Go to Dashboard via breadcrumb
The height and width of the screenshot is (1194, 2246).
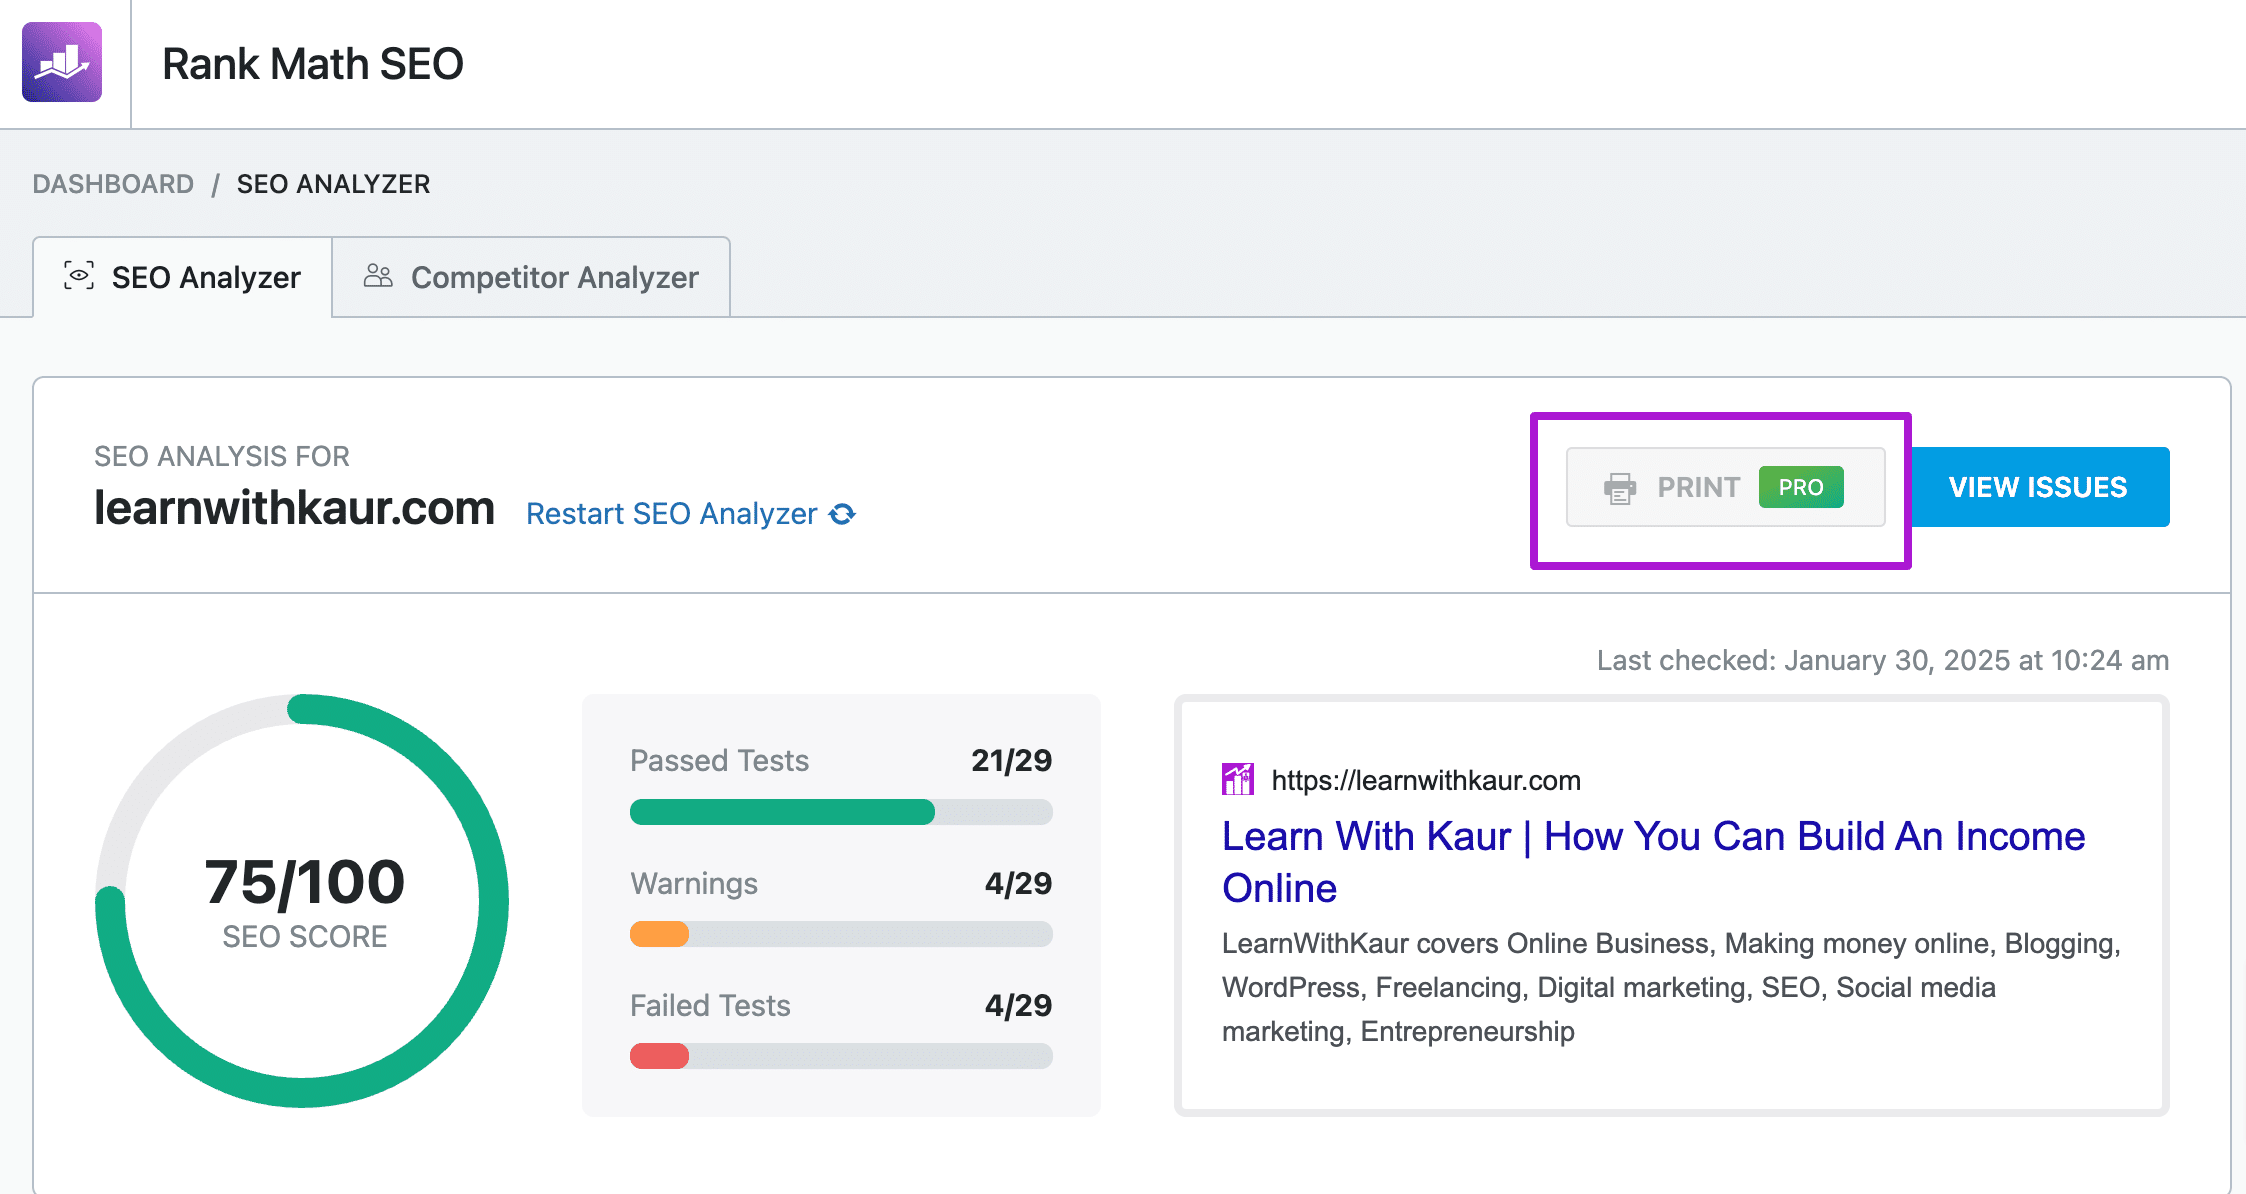(x=113, y=184)
